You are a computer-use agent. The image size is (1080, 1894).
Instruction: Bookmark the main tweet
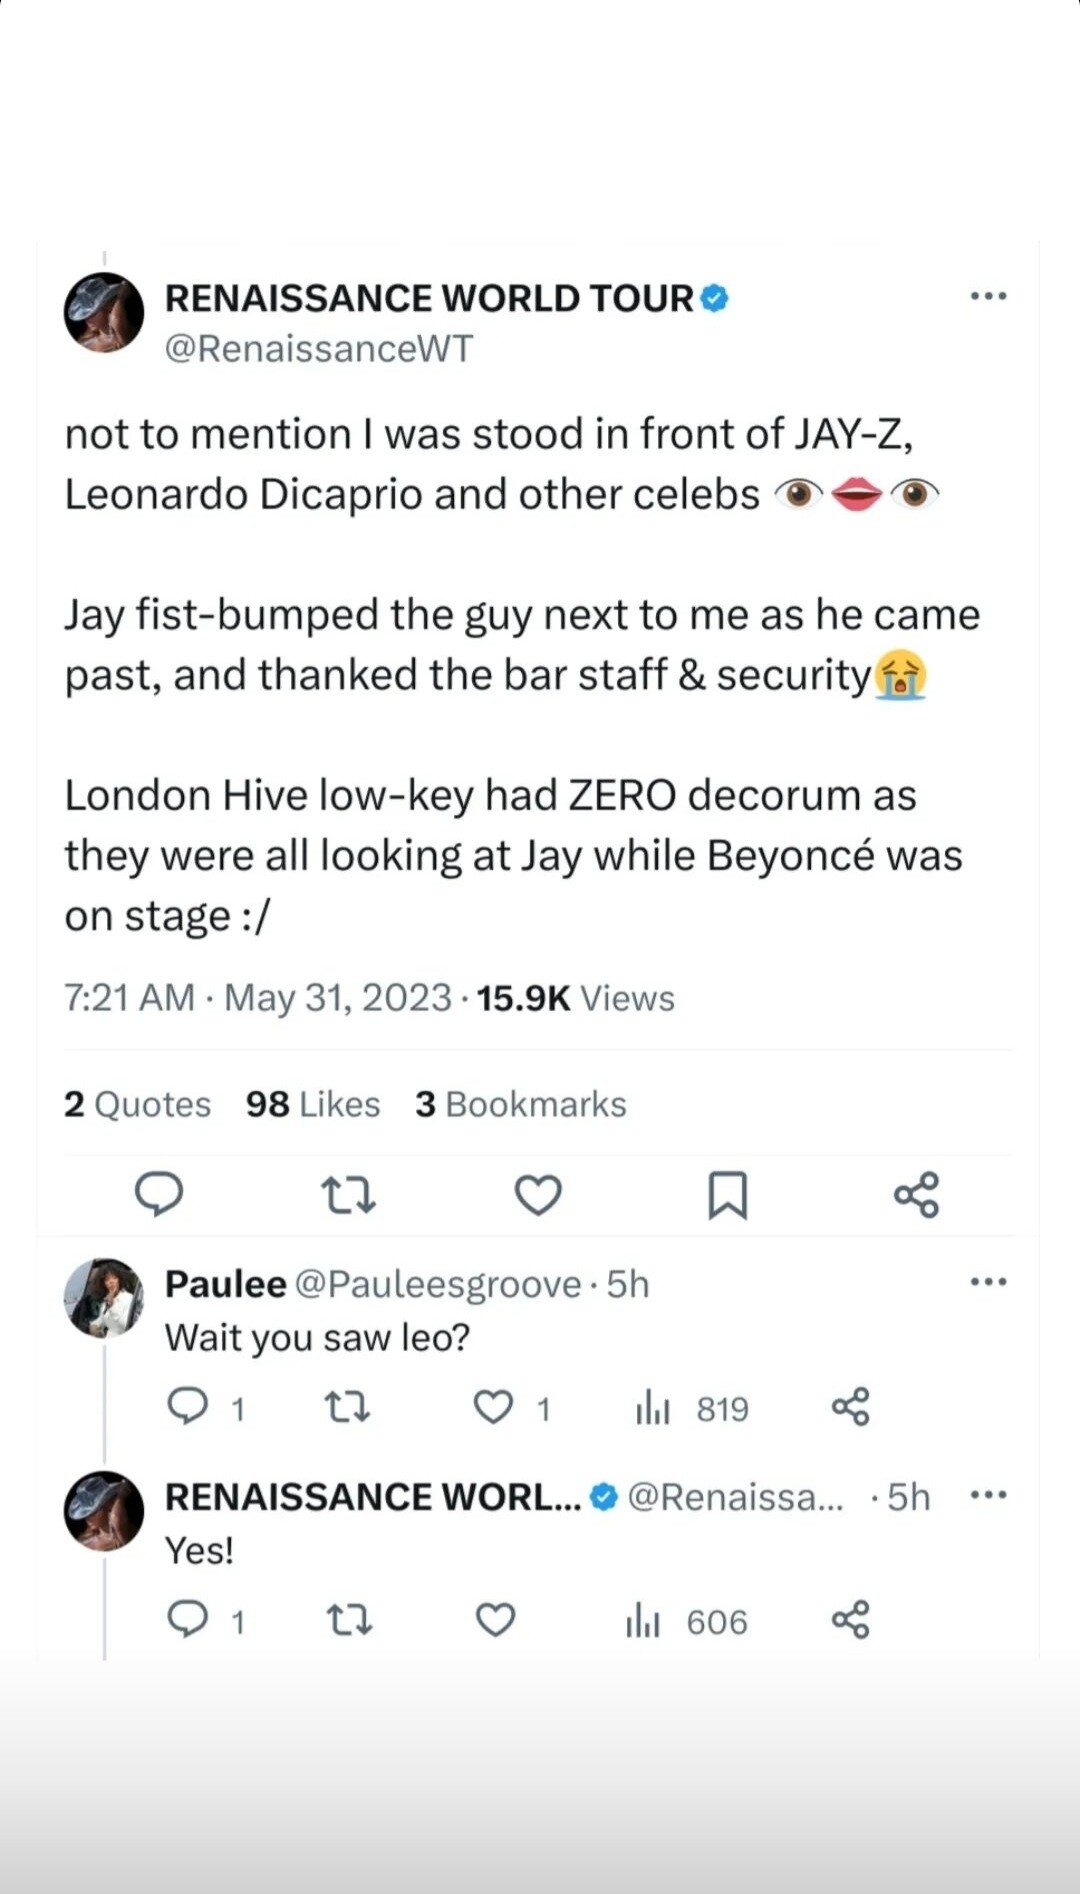click(727, 1194)
